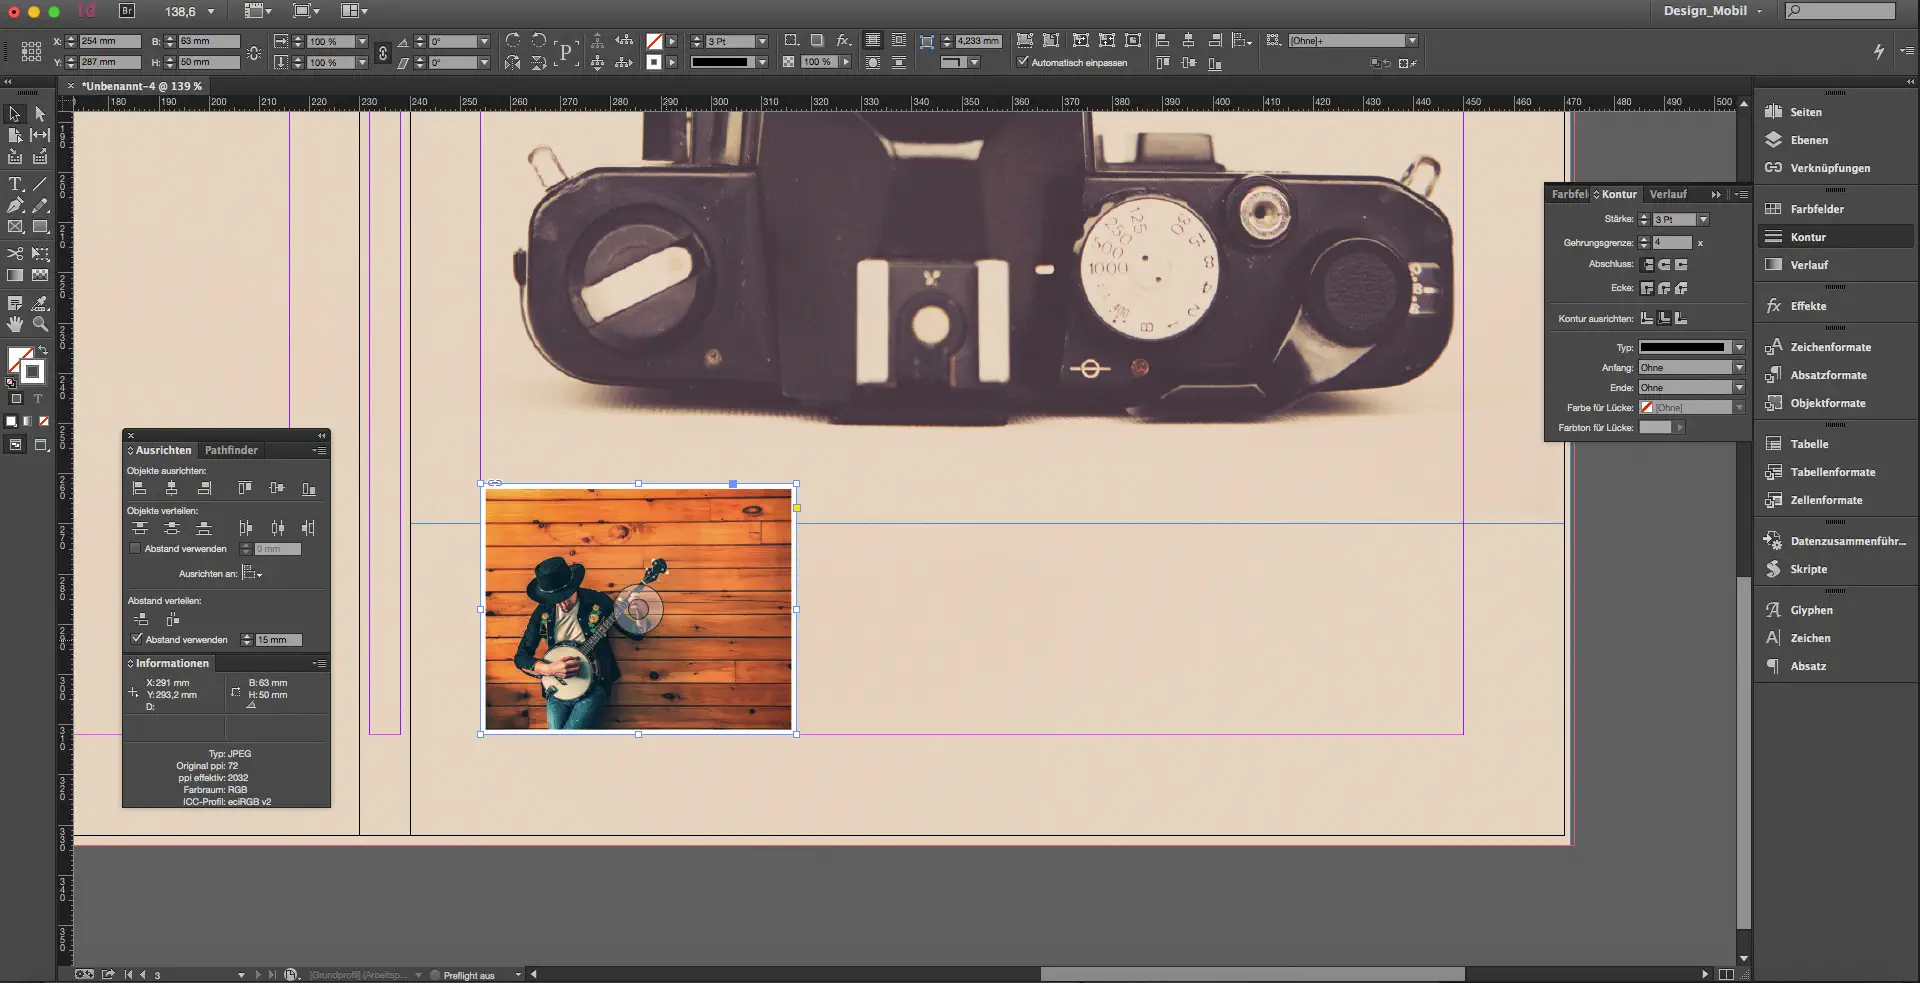Screen dimensions: 1920x983
Task: Enable Abstand verwenden under Objekte verteilen
Action: coord(135,549)
